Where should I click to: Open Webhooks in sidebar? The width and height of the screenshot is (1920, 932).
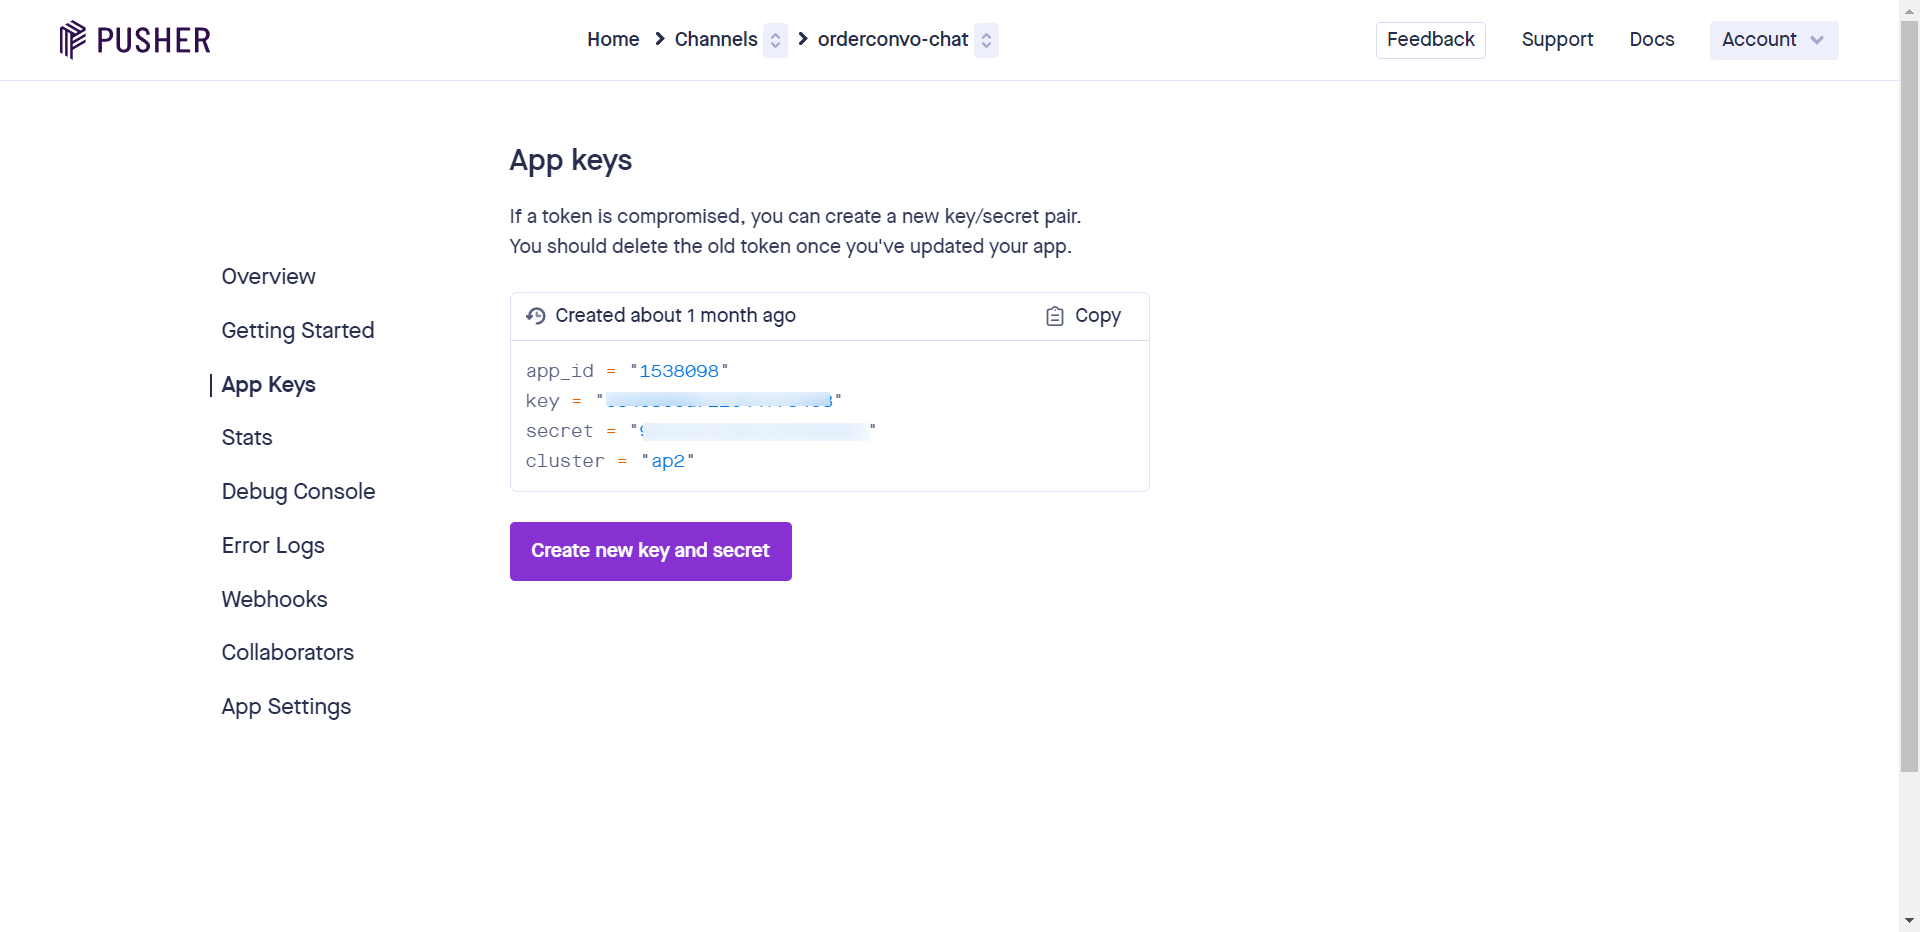(x=274, y=599)
